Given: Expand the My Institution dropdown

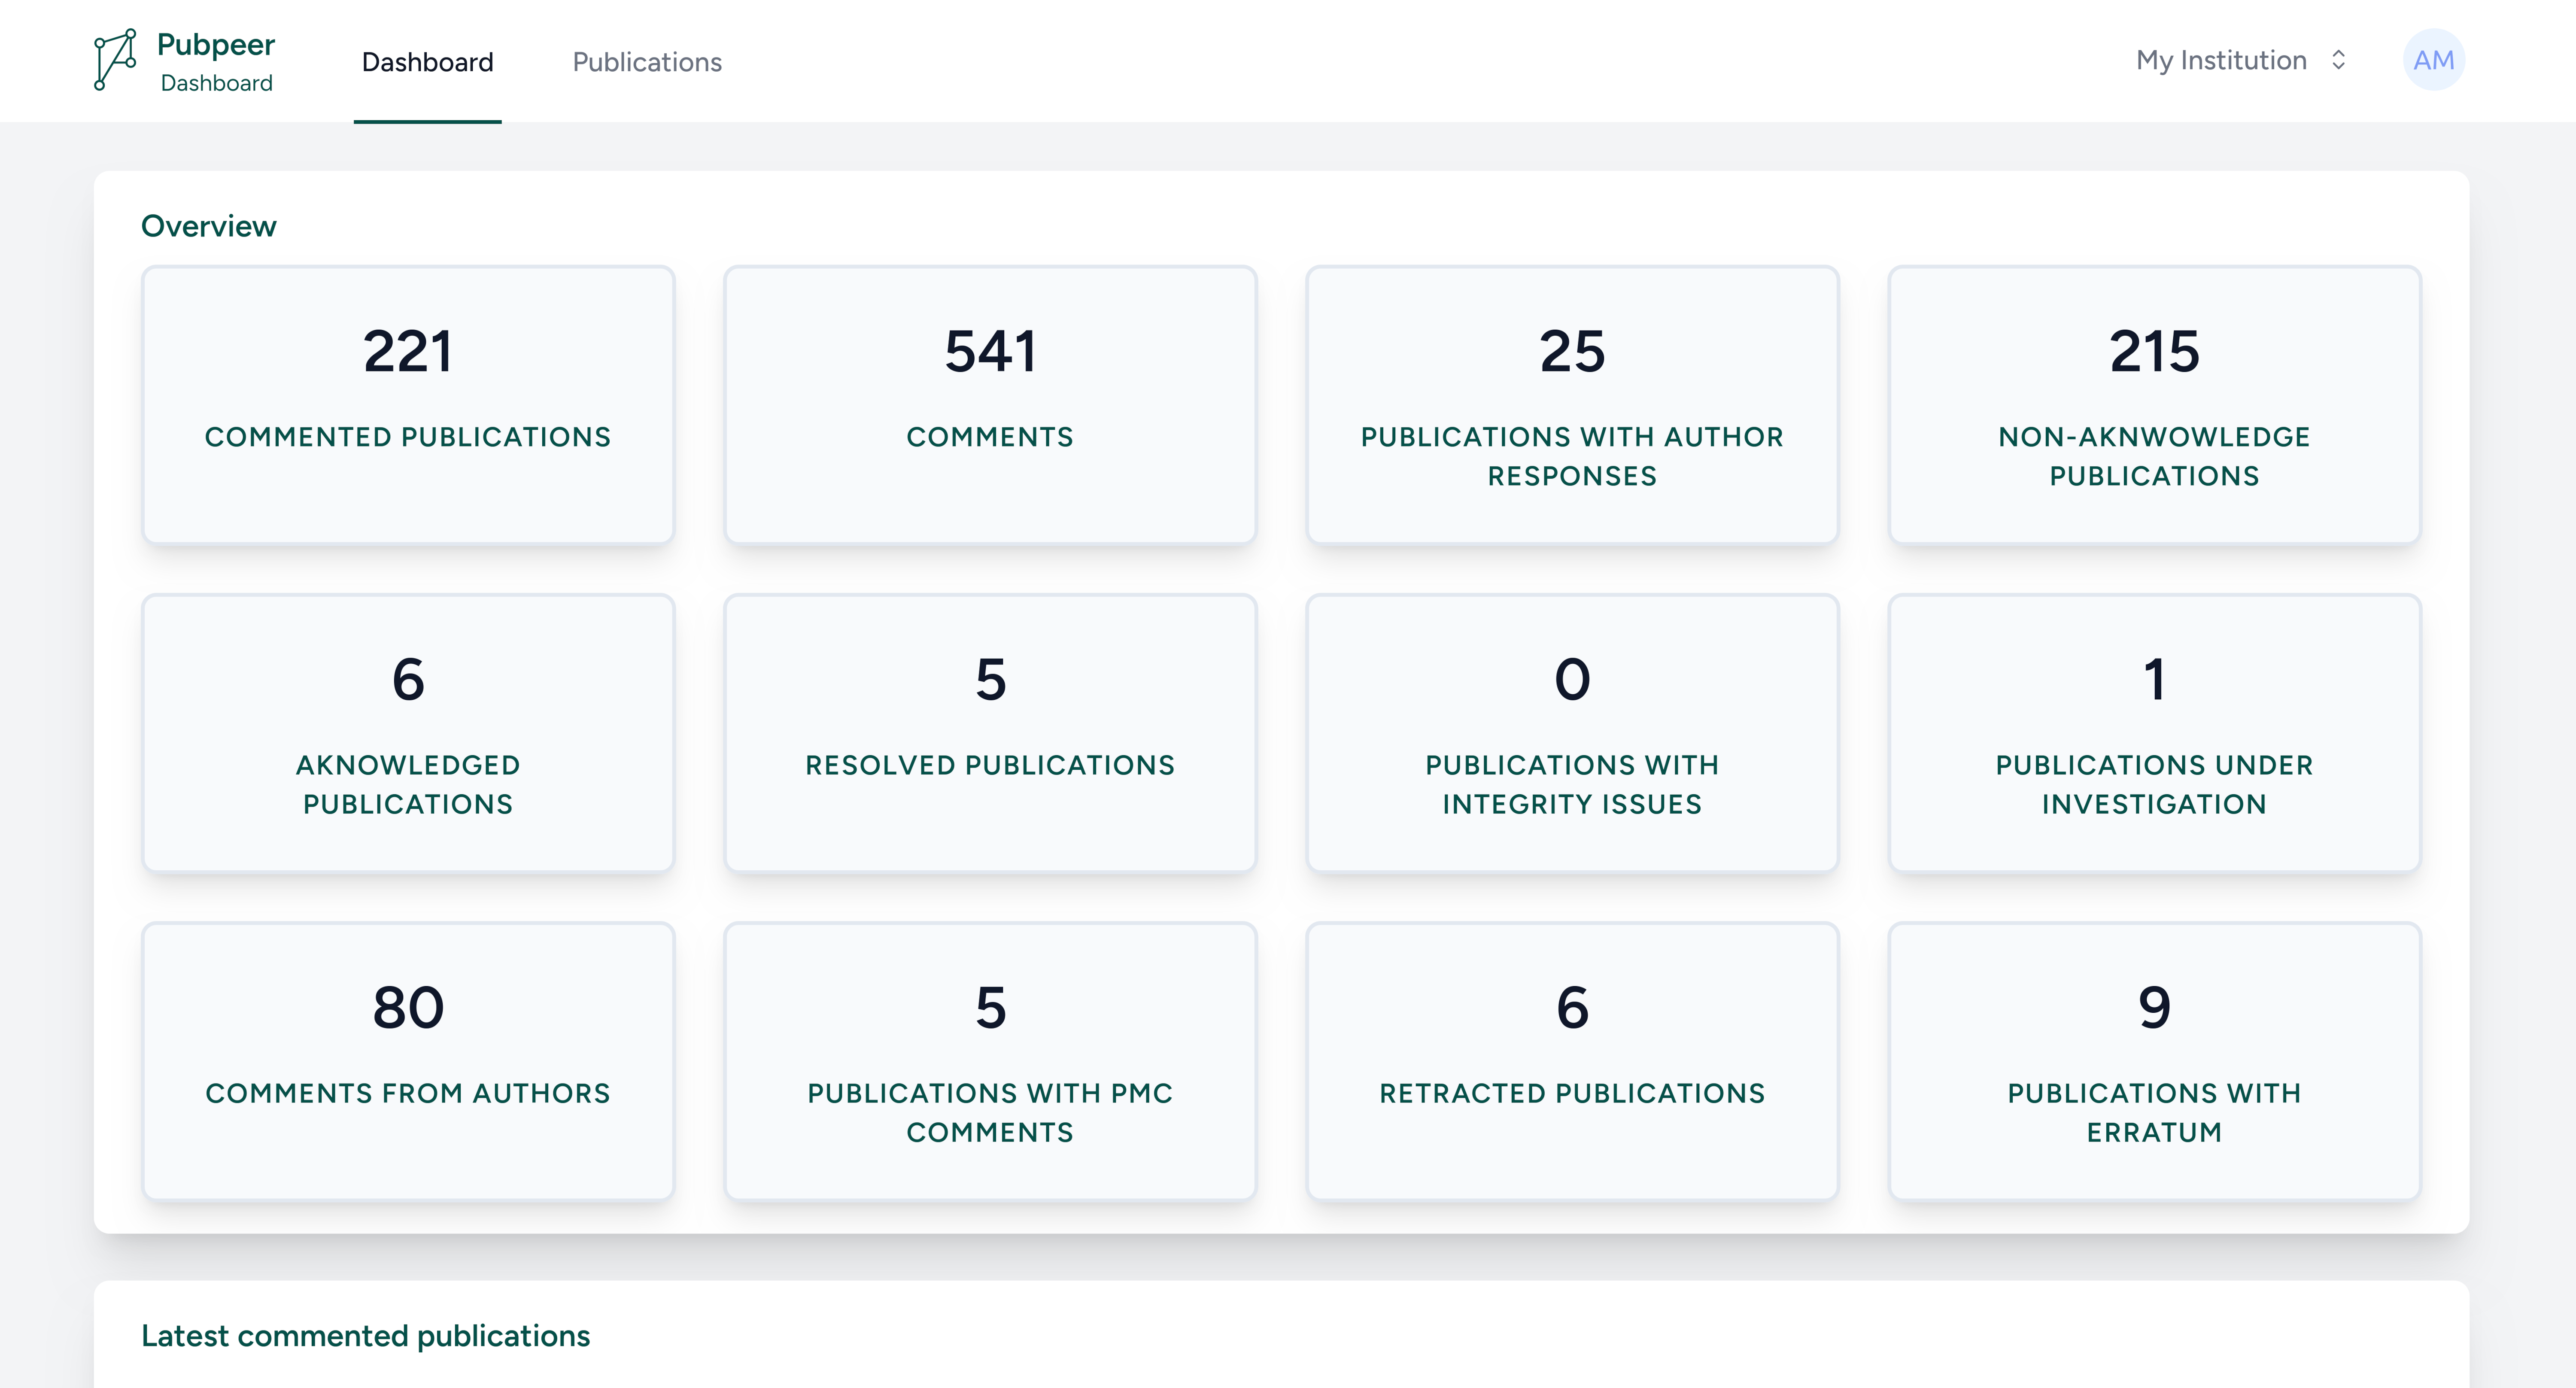Looking at the screenshot, I should (x=2221, y=60).
